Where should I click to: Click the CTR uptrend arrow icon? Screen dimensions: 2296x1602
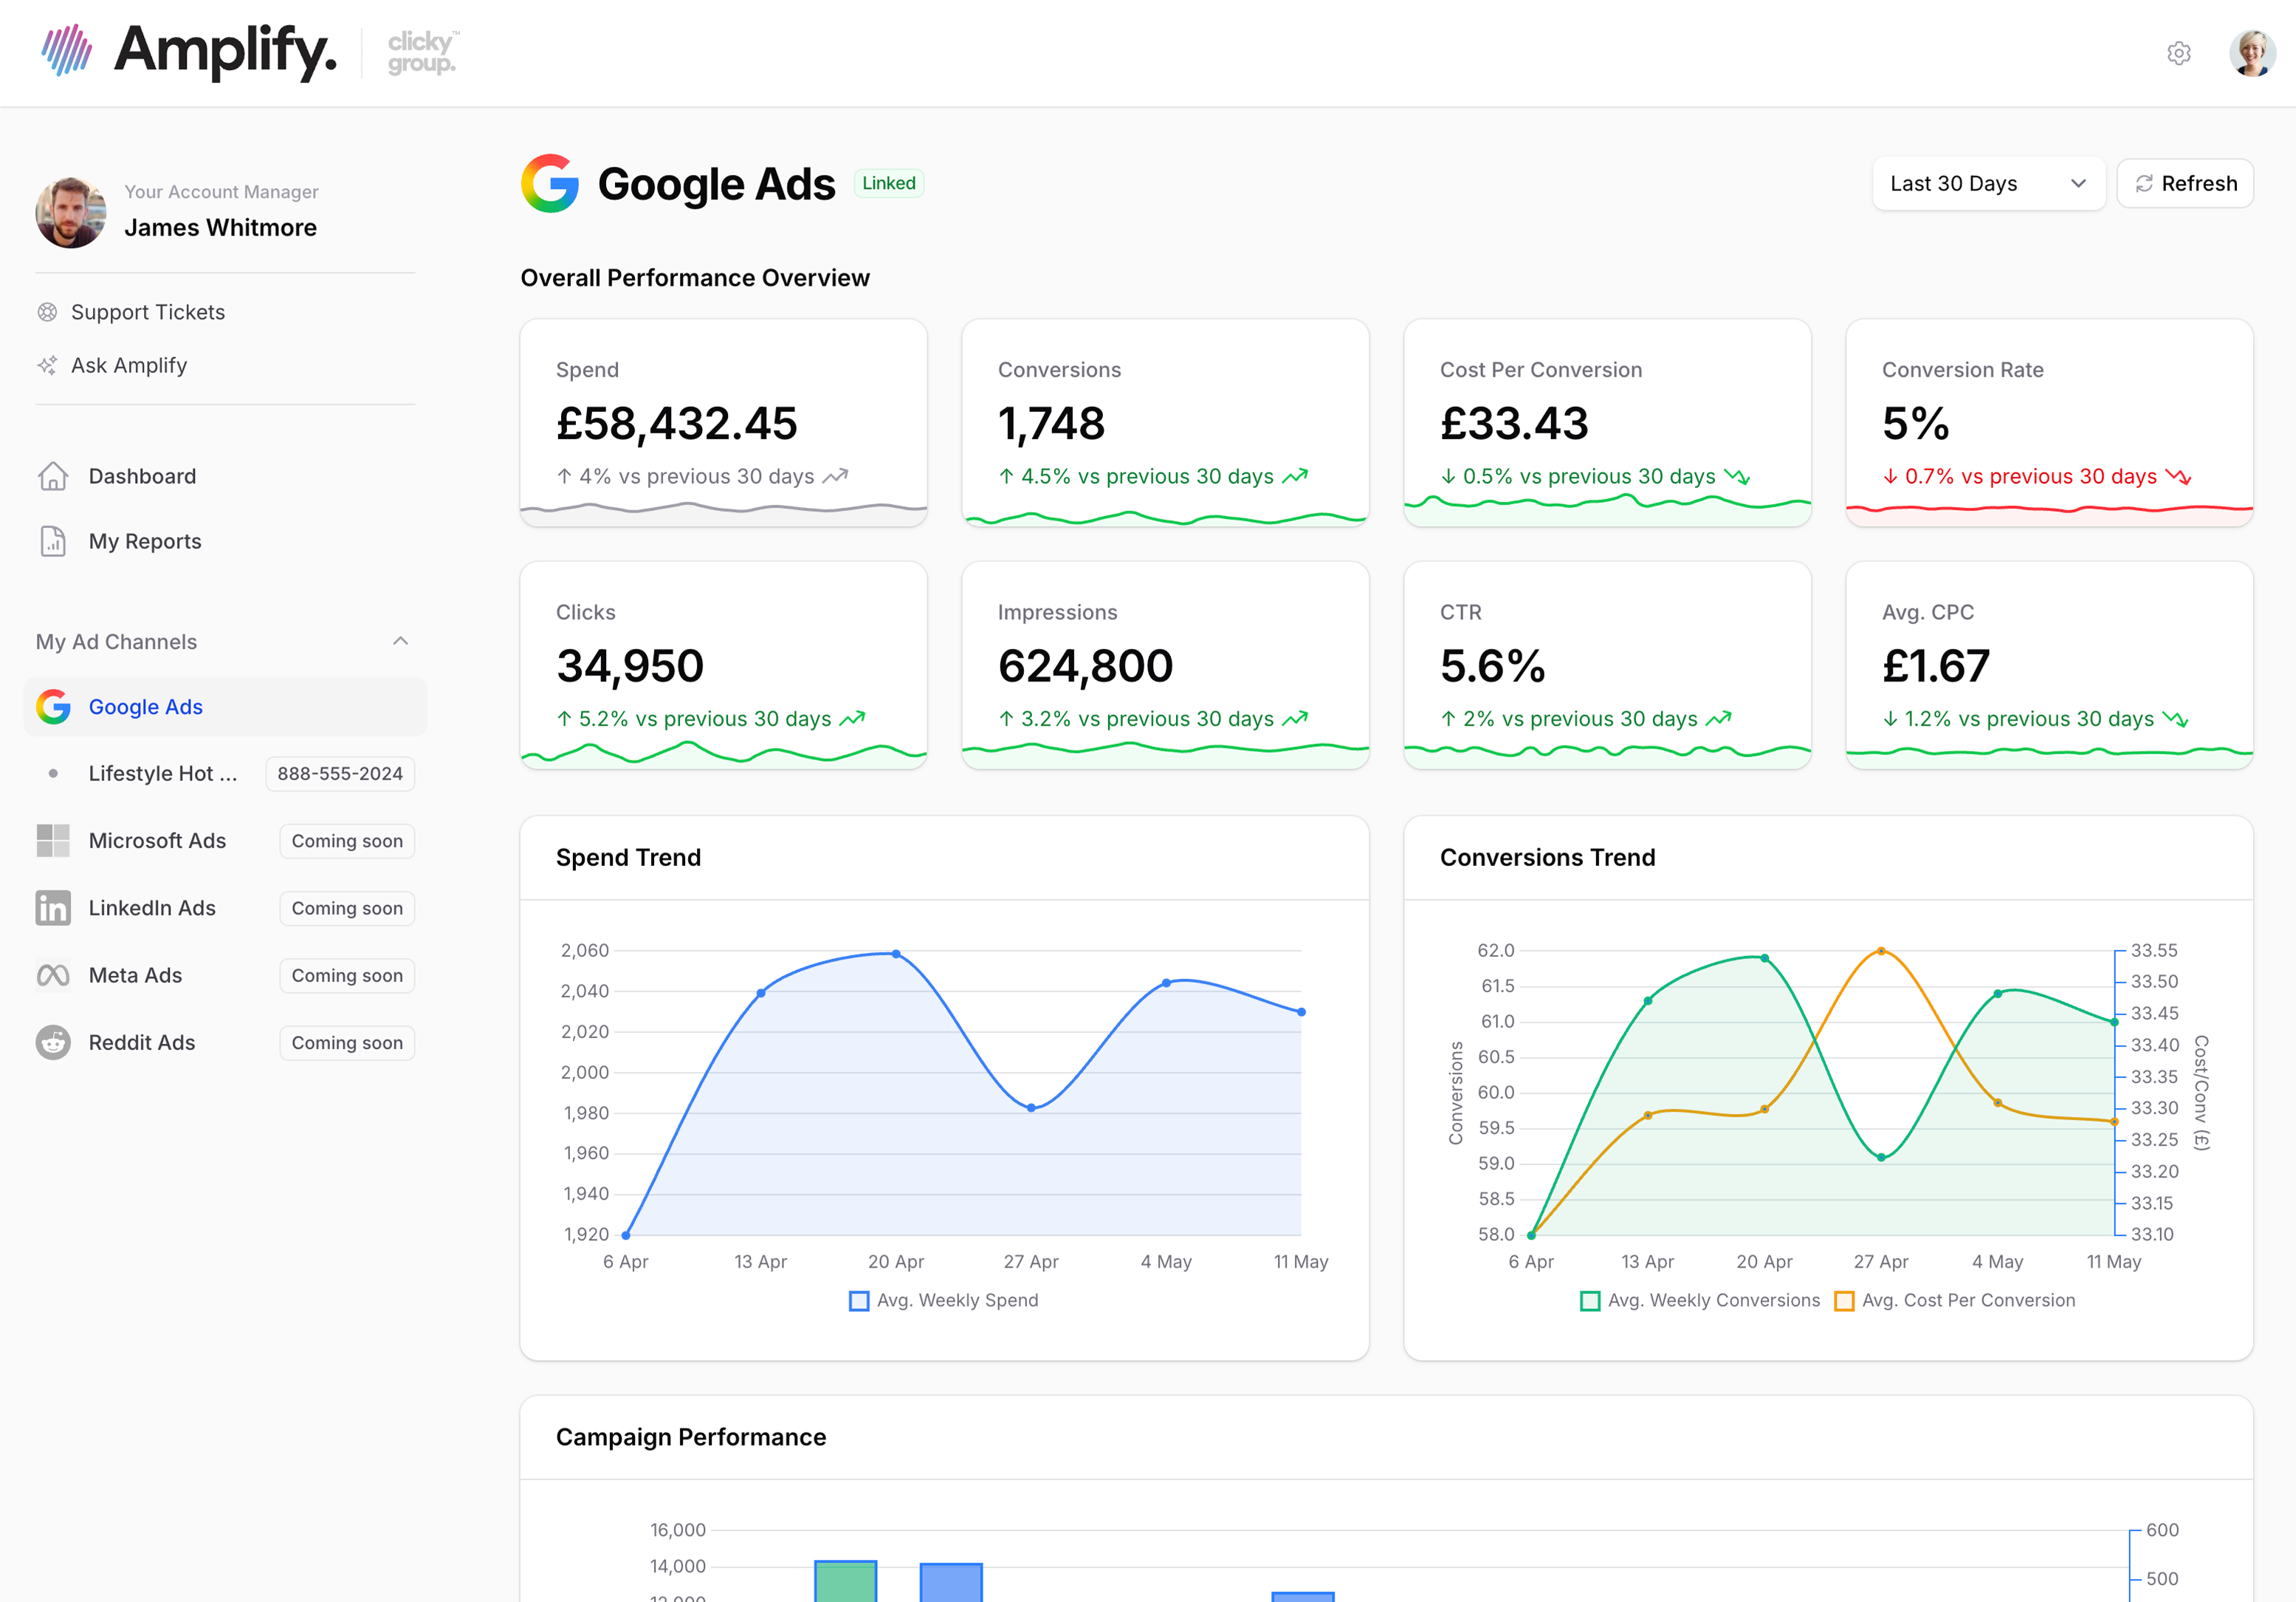point(1719,719)
